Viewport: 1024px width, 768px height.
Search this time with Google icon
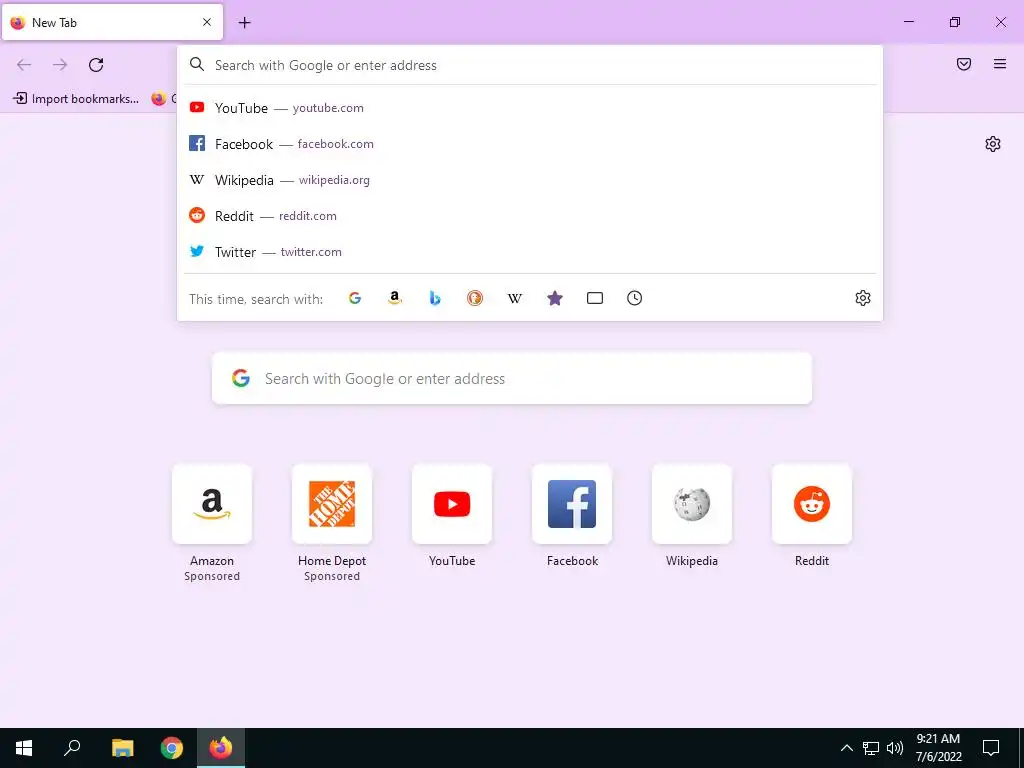pyautogui.click(x=355, y=298)
